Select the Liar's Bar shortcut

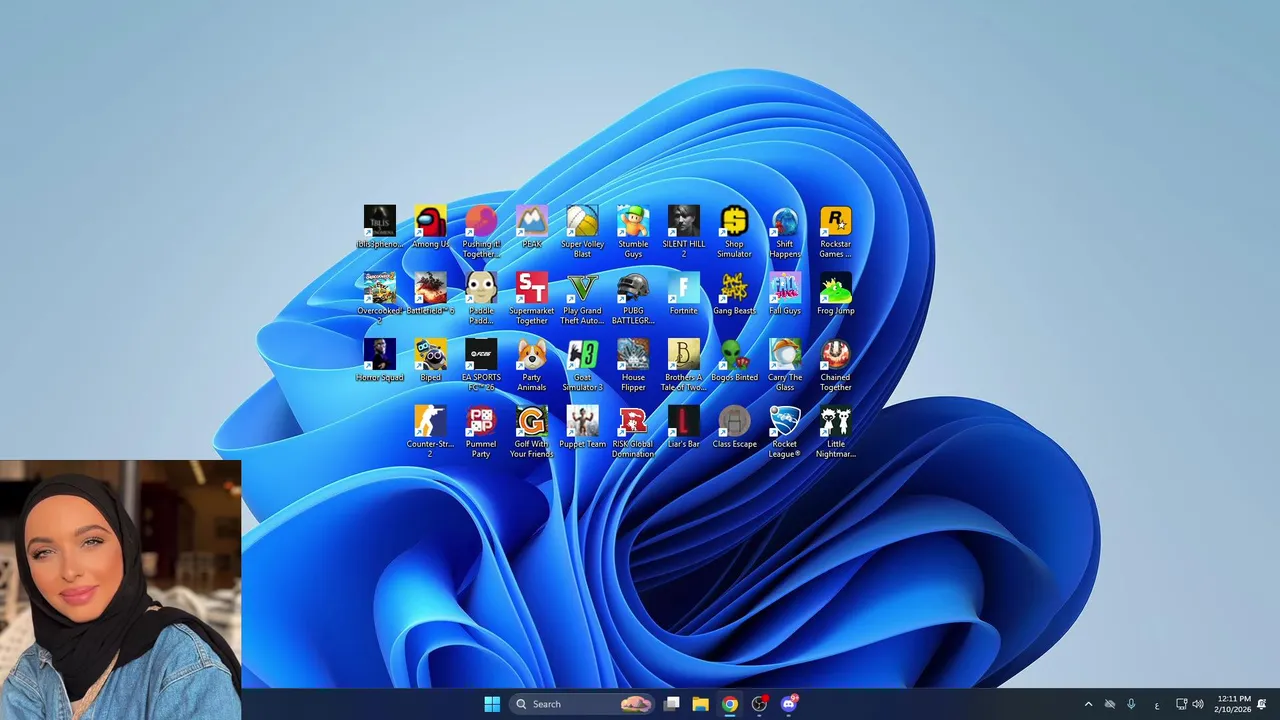684,428
